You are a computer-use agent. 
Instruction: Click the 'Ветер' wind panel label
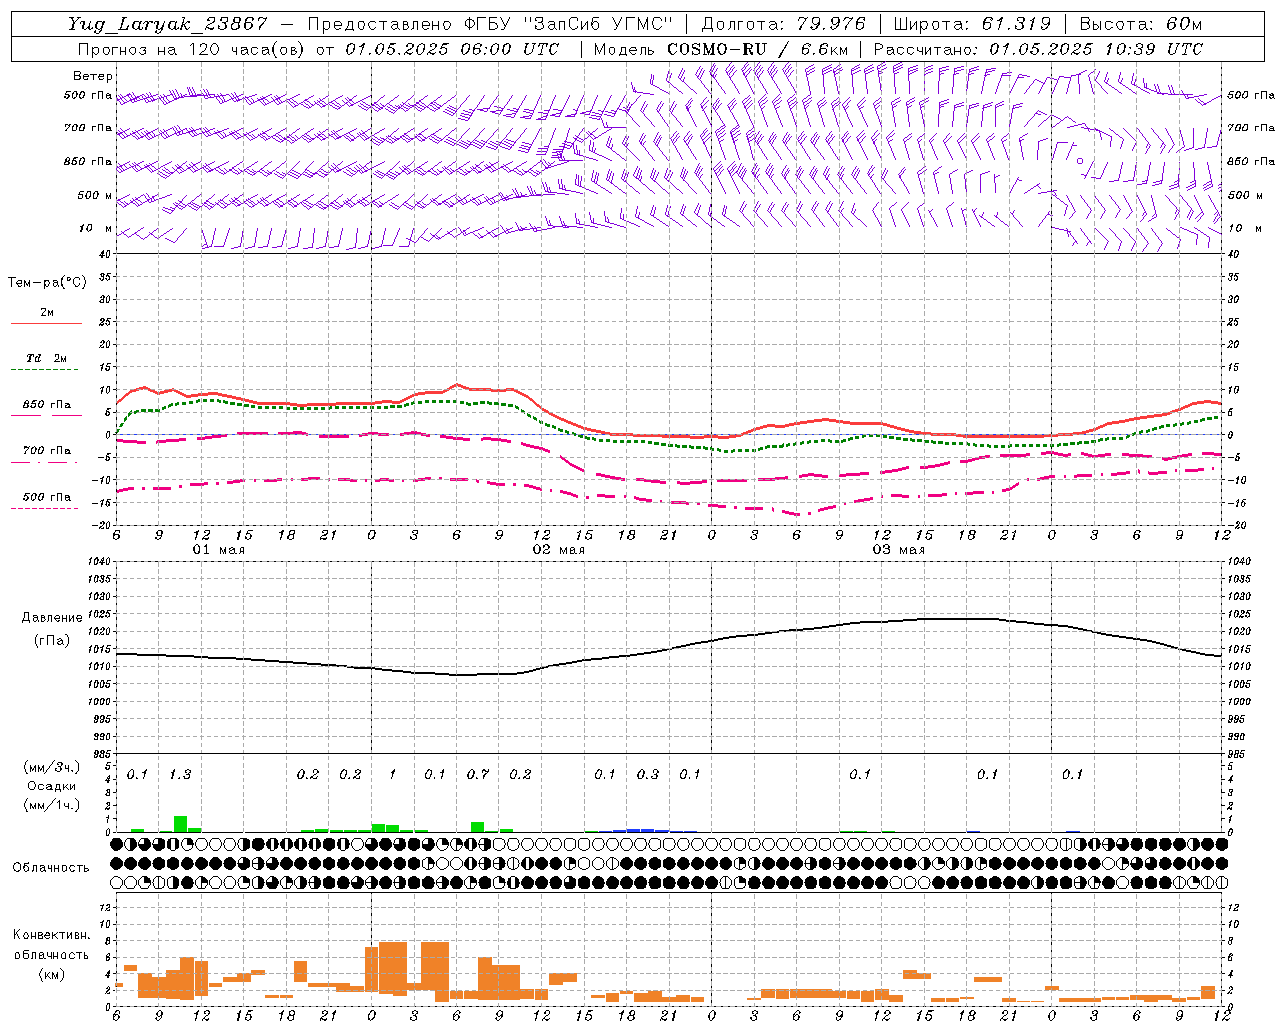pyautogui.click(x=93, y=76)
